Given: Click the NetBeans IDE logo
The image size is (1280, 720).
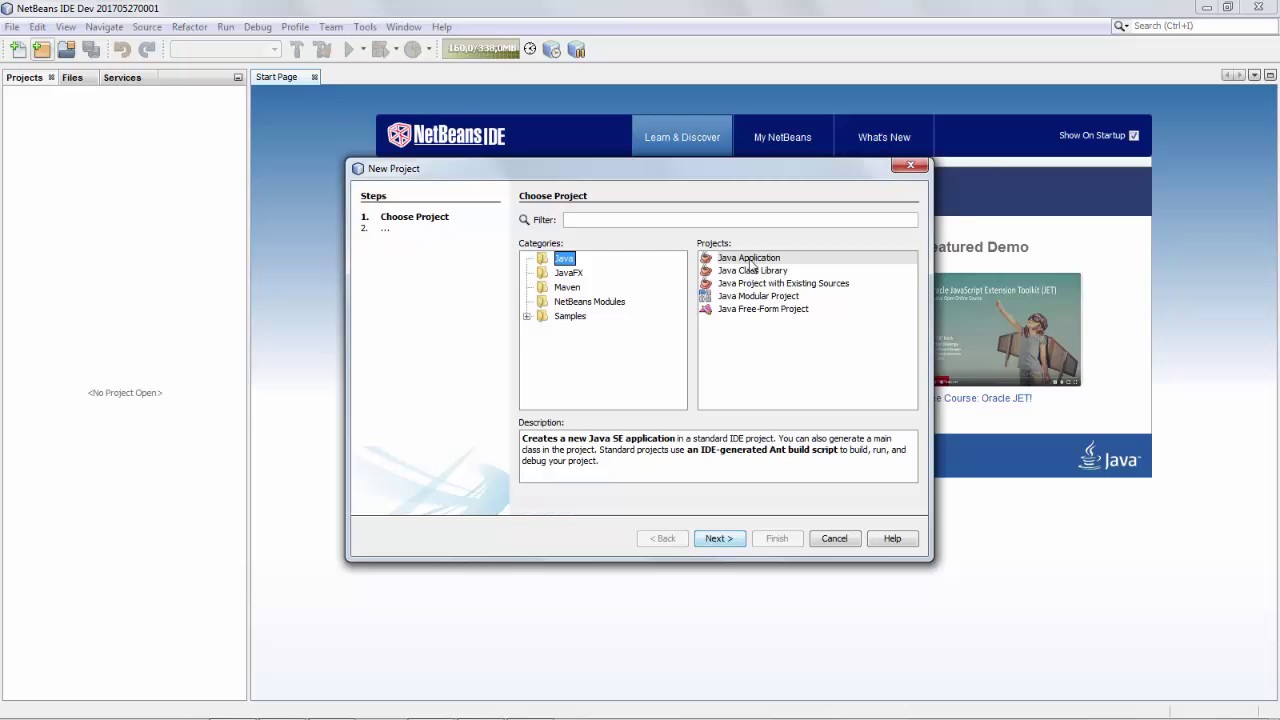Looking at the screenshot, I should [446, 135].
